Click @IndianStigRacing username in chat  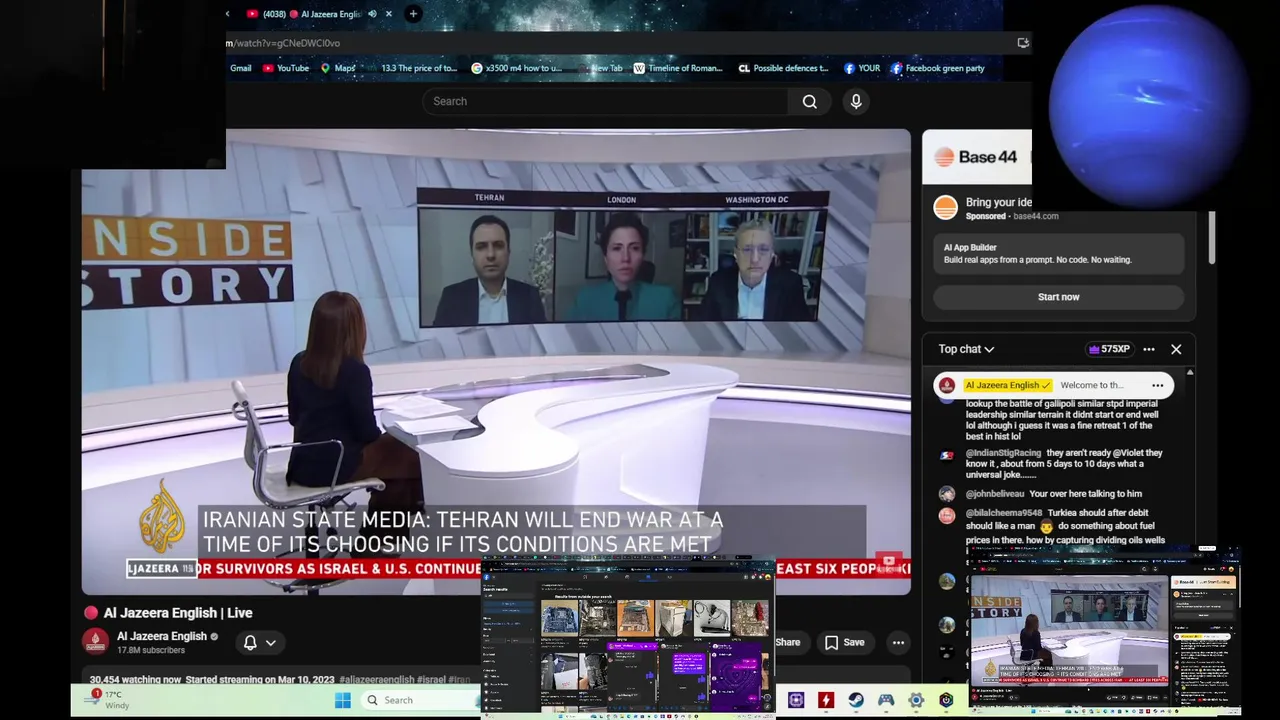point(1003,453)
